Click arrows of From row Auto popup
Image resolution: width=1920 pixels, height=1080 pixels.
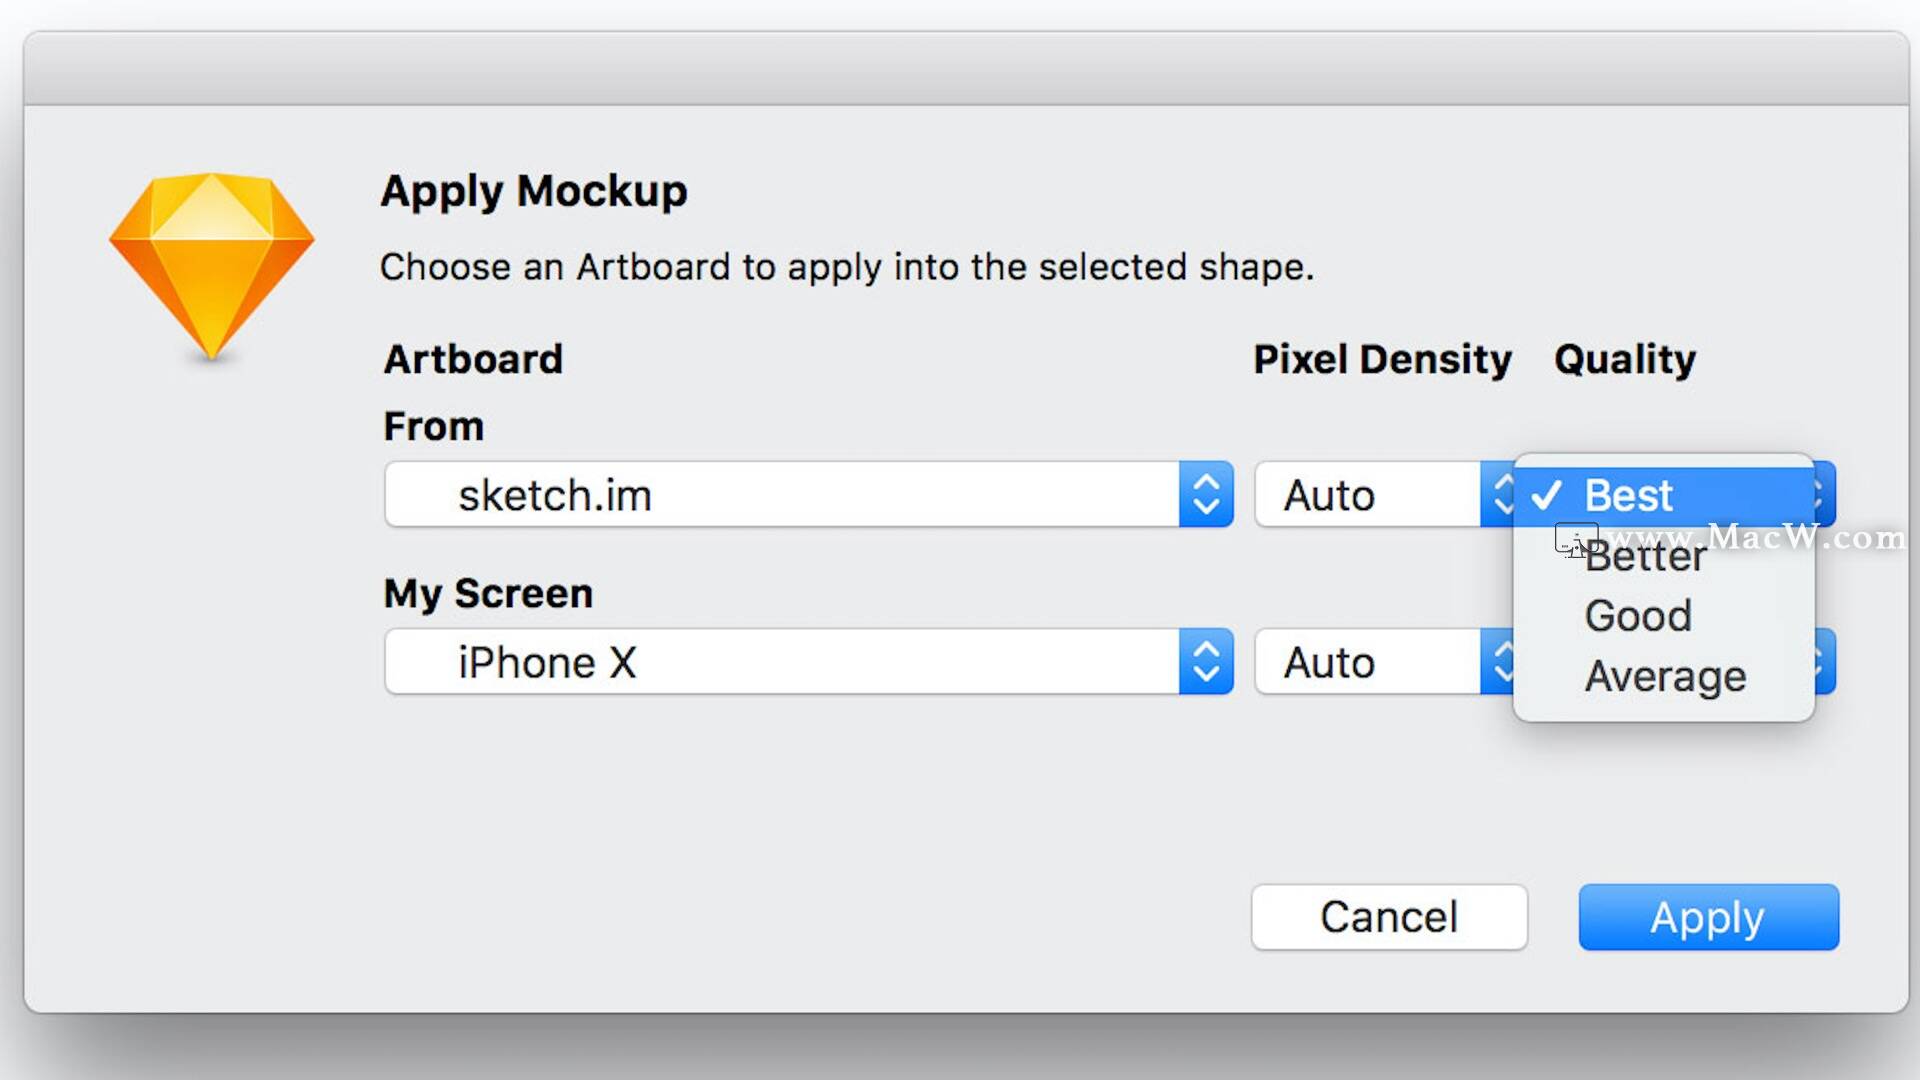[1499, 494]
